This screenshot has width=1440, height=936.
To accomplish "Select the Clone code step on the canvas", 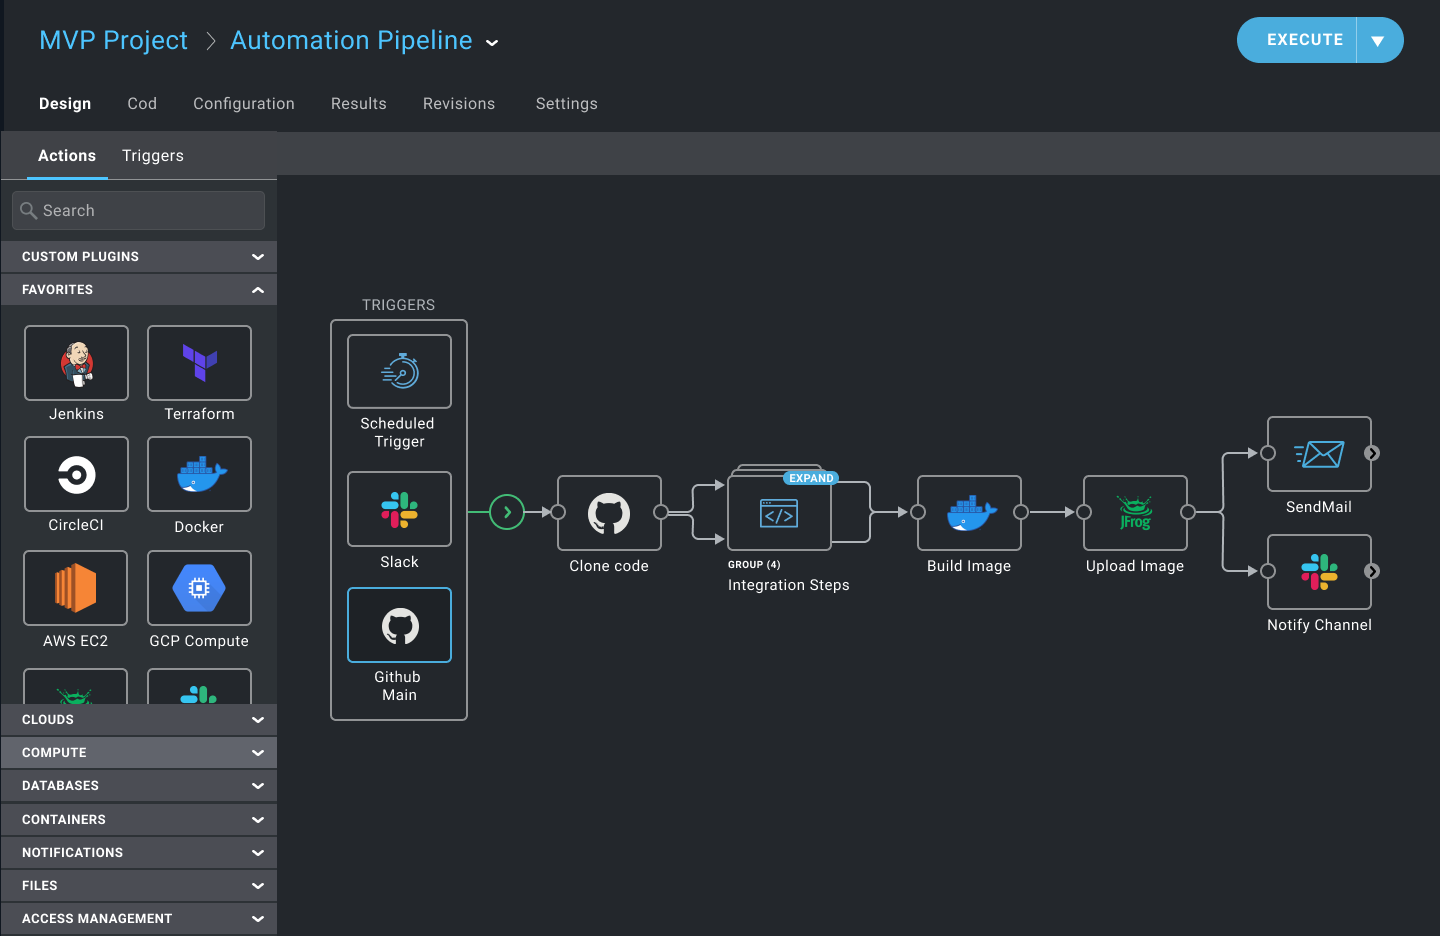I will 609,513.
